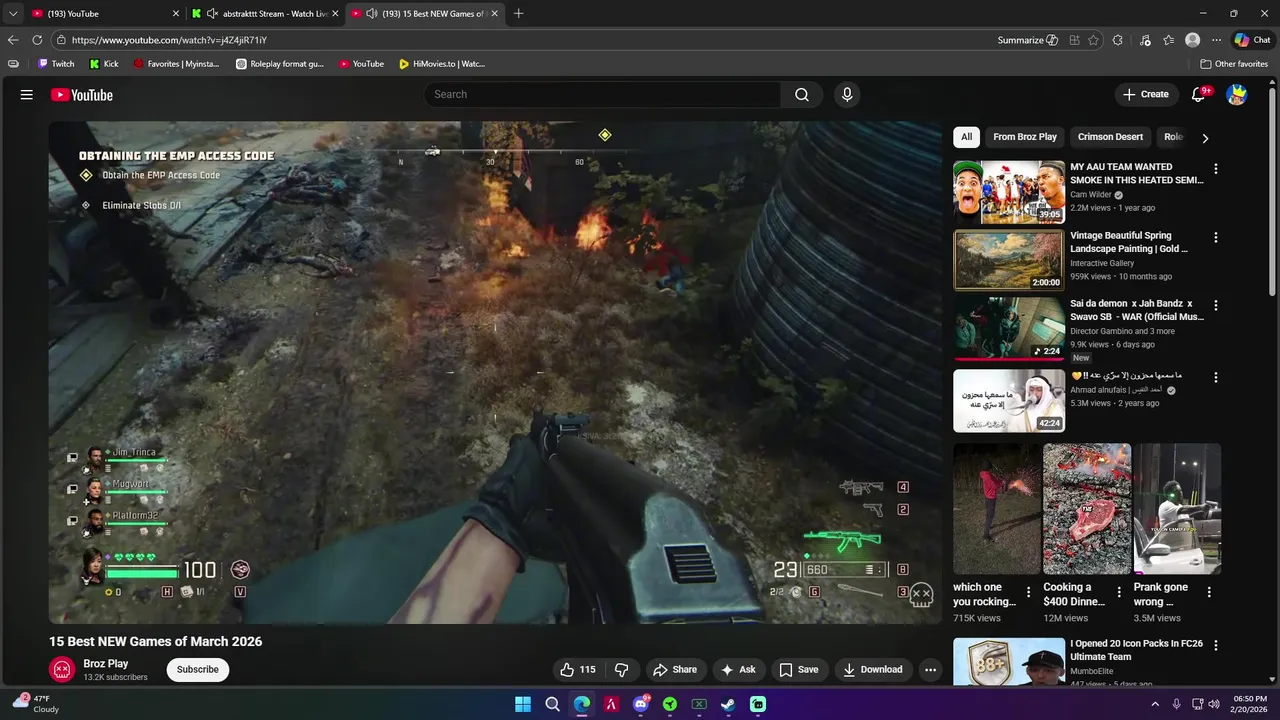Click the Ask button
Screen dimensions: 1280x720
(x=738, y=670)
